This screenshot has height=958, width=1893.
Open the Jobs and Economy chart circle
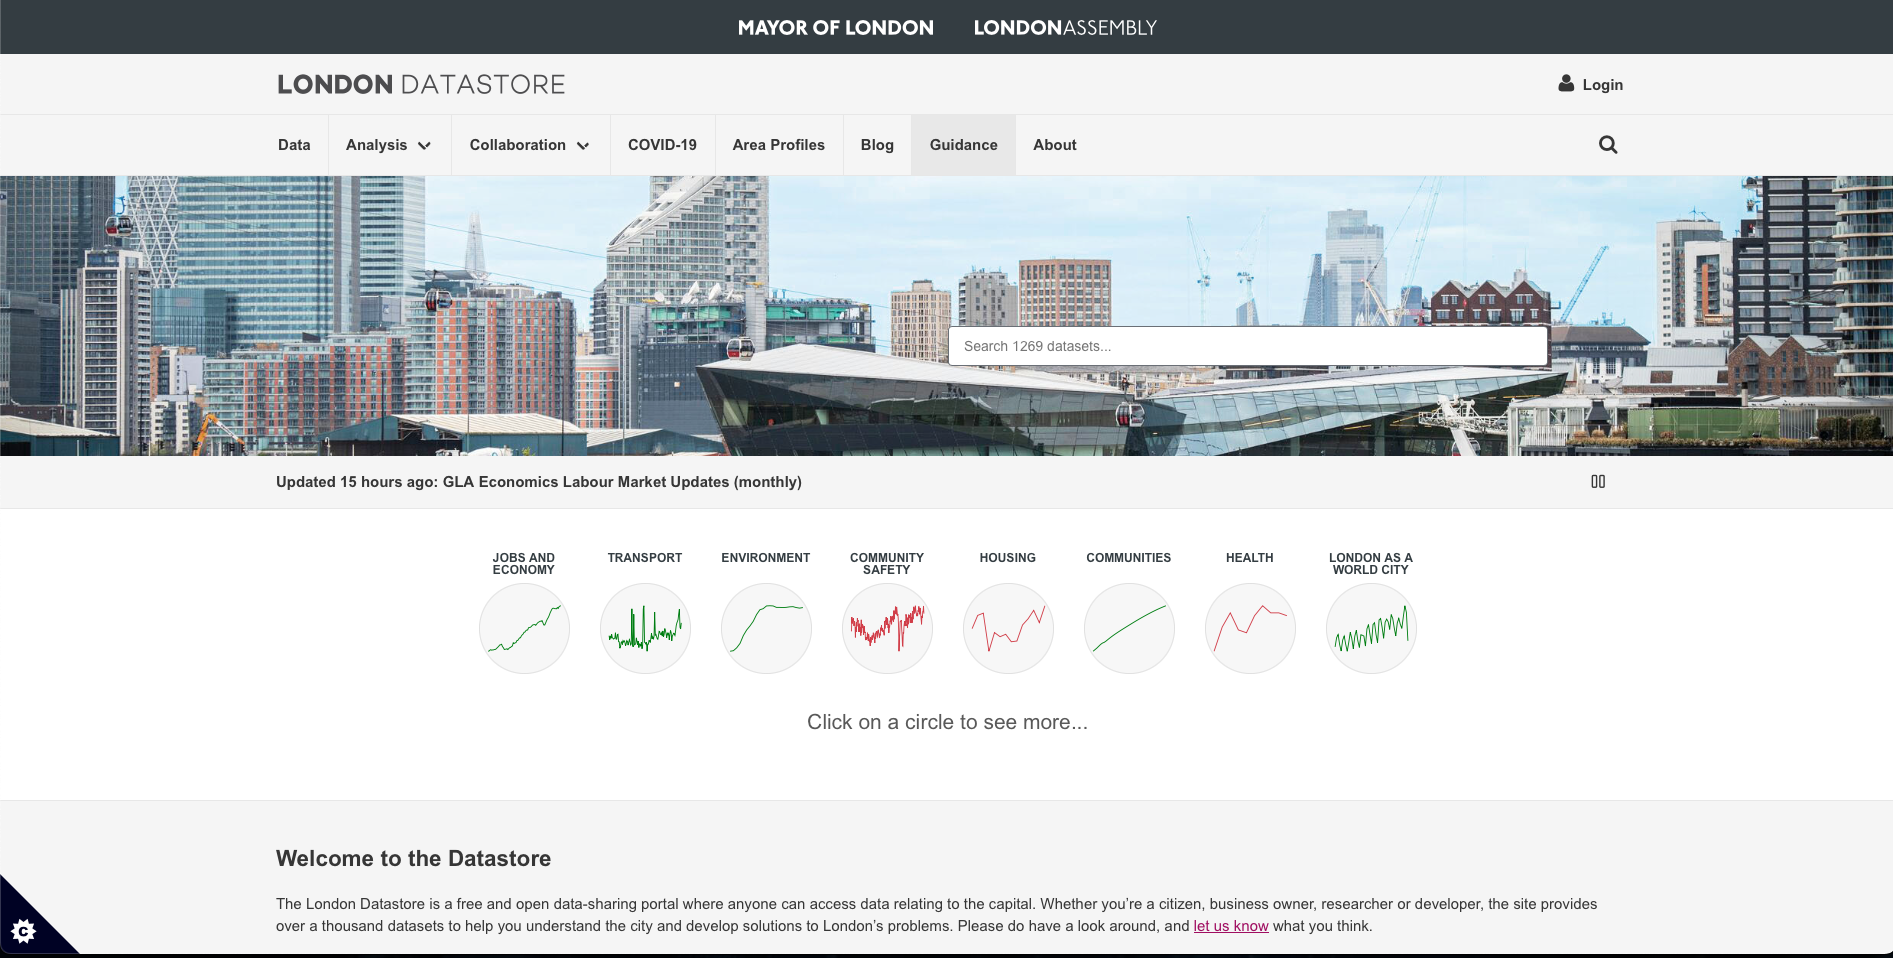pos(524,629)
